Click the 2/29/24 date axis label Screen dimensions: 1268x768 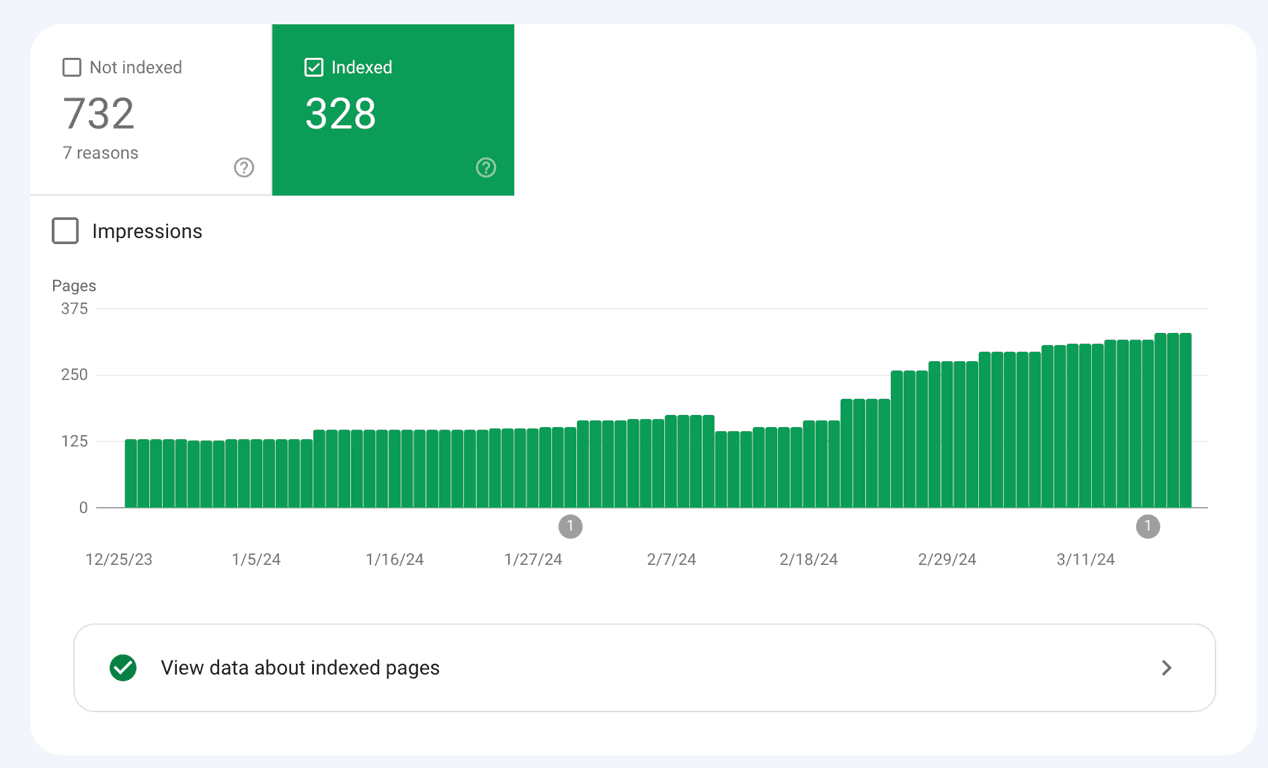tap(947, 560)
